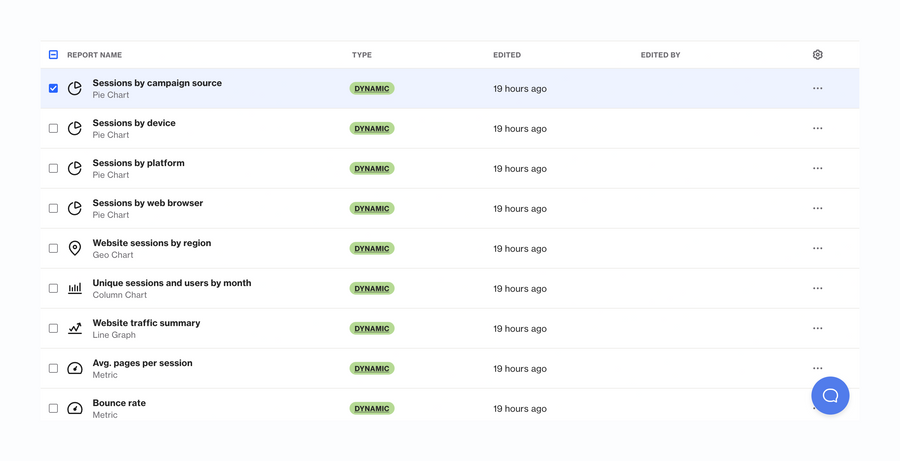
Task: Open the Website sessions by region report
Action: [152, 243]
